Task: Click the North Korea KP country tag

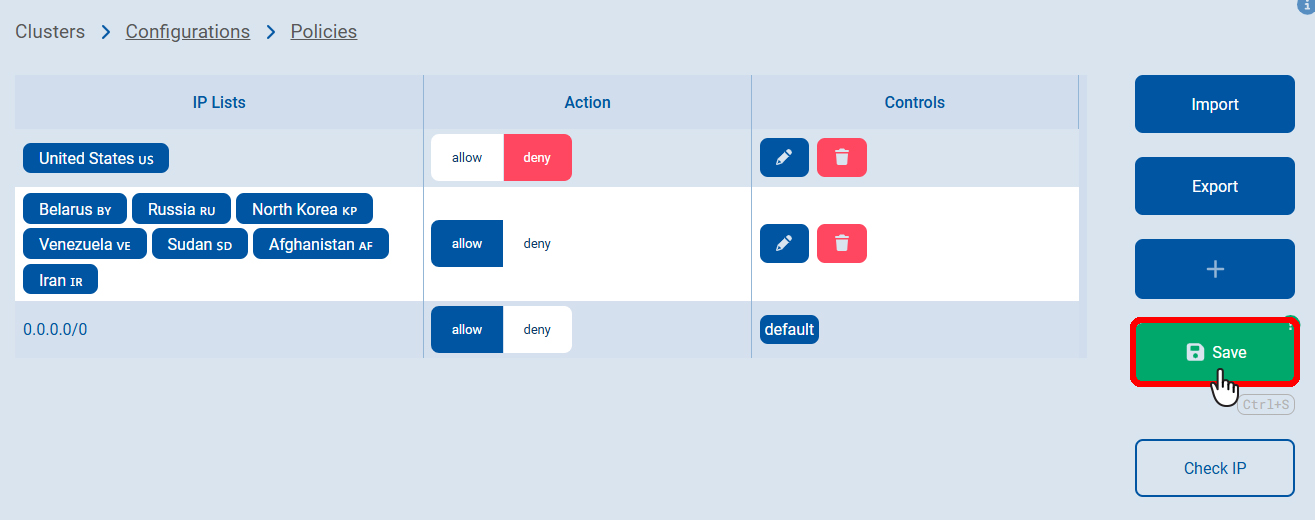Action: click(x=304, y=210)
